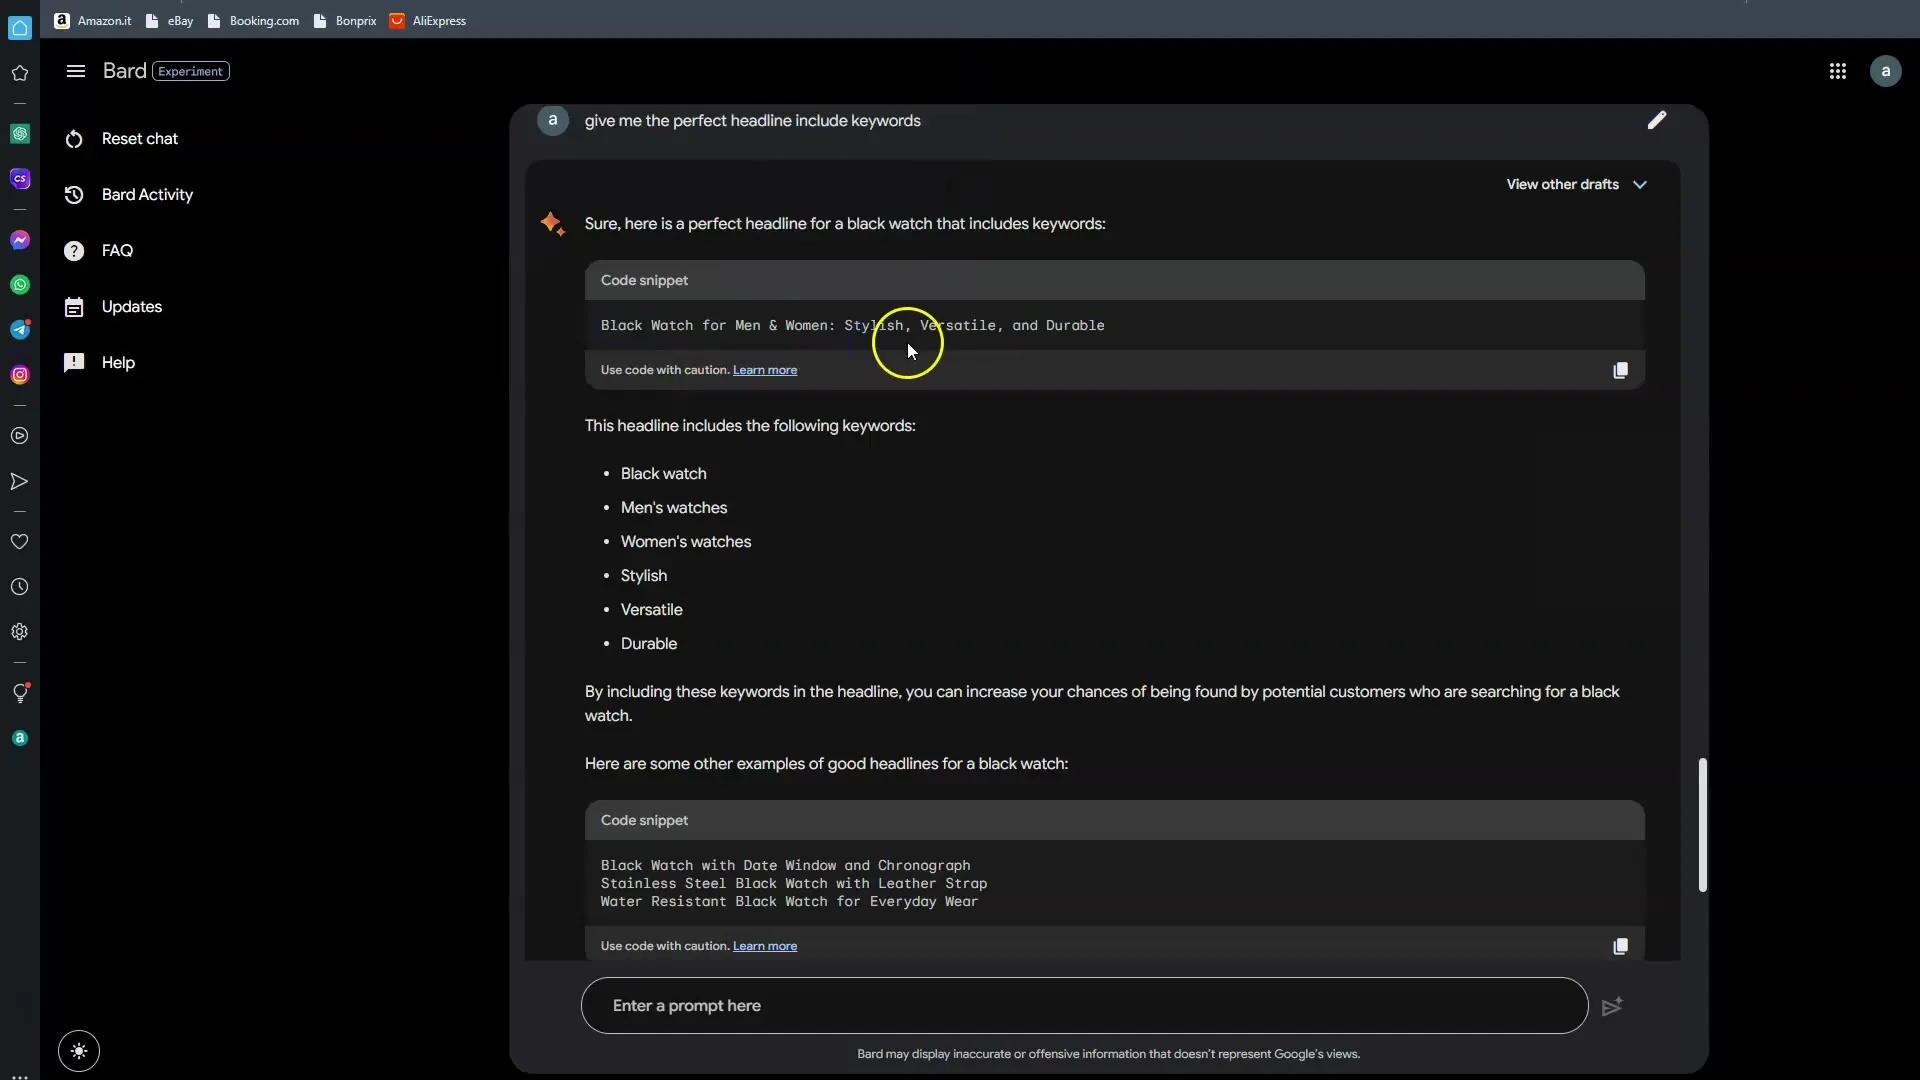Image resolution: width=1920 pixels, height=1080 pixels.
Task: Click the send prompt arrow icon
Action: 1611,1006
